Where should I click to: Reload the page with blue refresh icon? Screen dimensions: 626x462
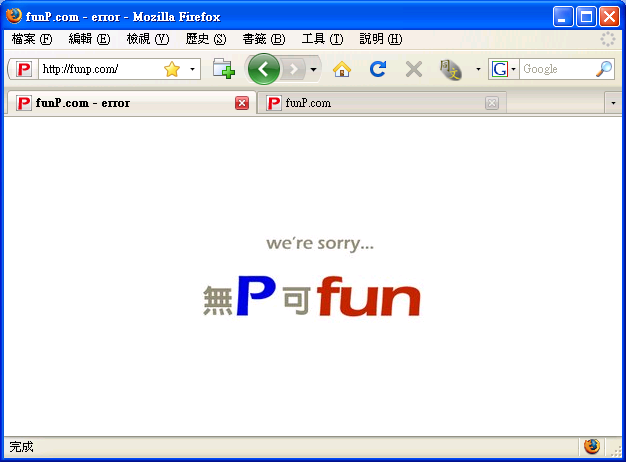[x=377, y=69]
